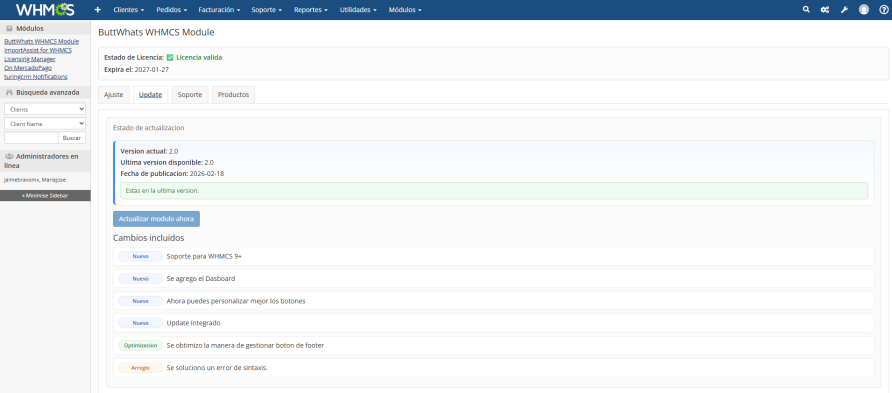Screen dimensions: 892x393
Task: Switch to the Soporte tab
Action: [190, 95]
